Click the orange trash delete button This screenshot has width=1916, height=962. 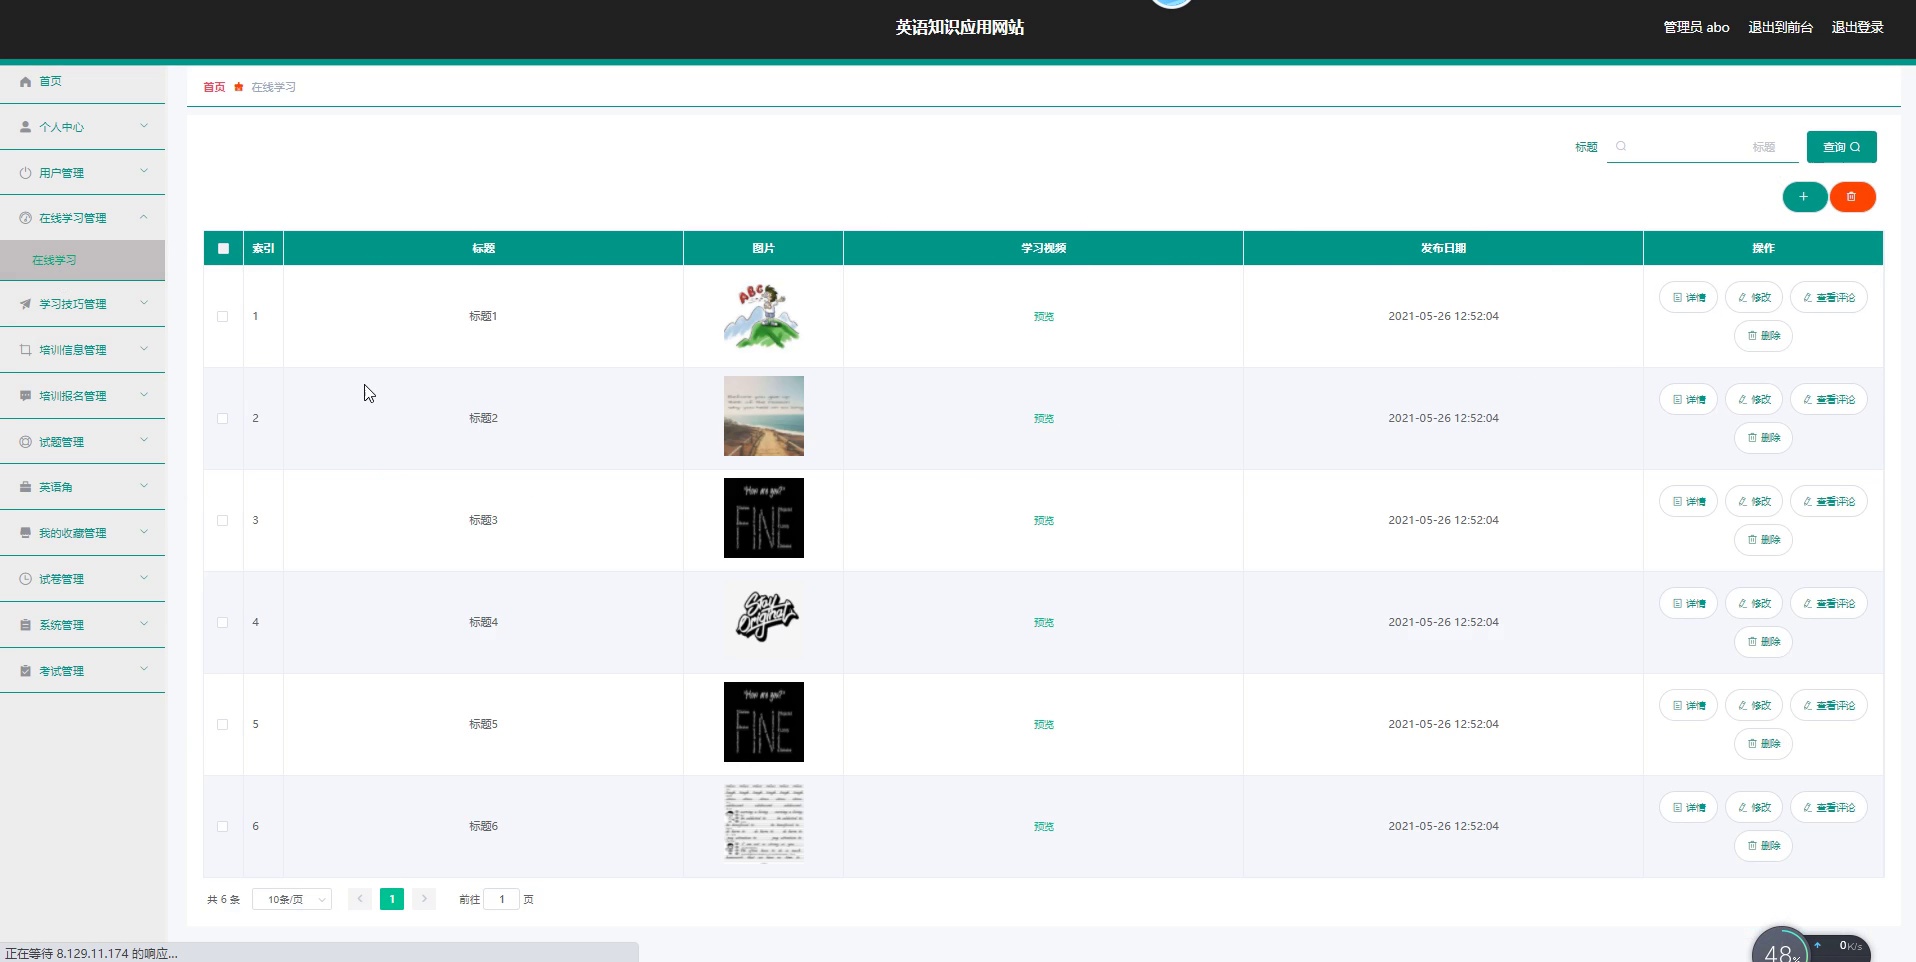click(x=1852, y=197)
